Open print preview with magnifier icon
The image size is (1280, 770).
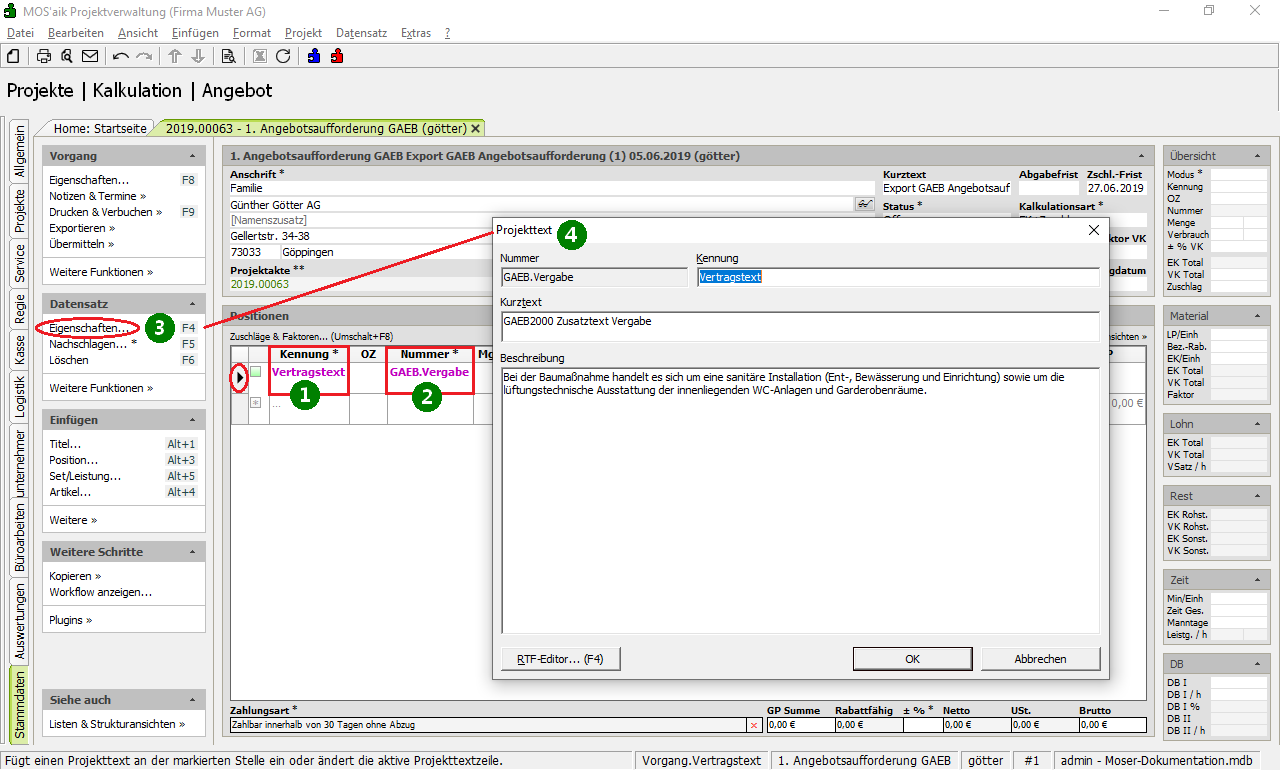tap(67, 56)
